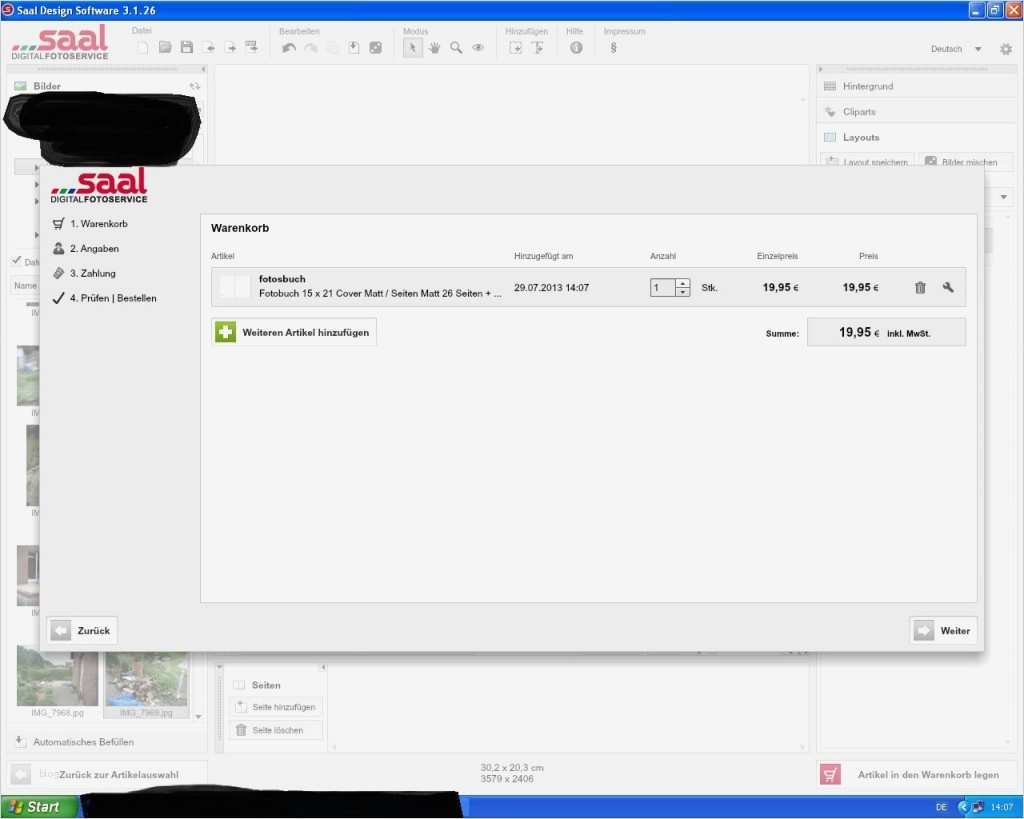Select the pointer tool under Modus

(412, 48)
